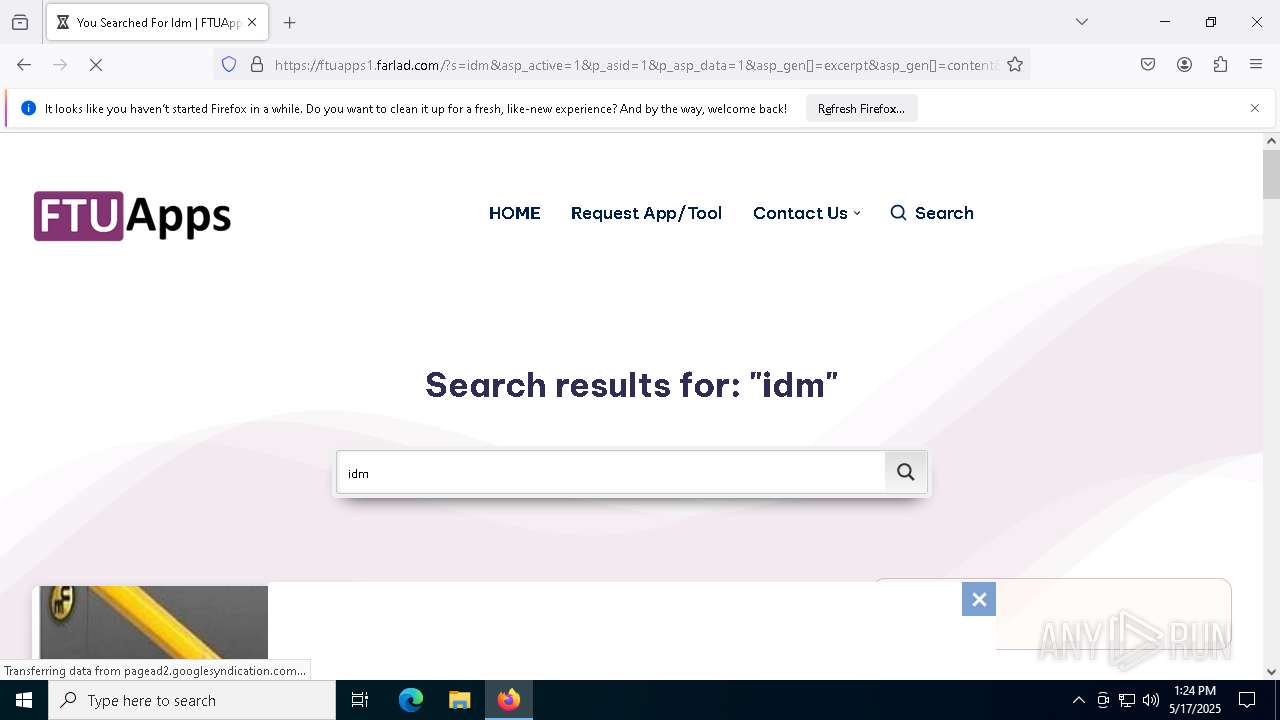Submit search with the magnifier button
Image resolution: width=1280 pixels, height=720 pixels.
click(x=906, y=472)
